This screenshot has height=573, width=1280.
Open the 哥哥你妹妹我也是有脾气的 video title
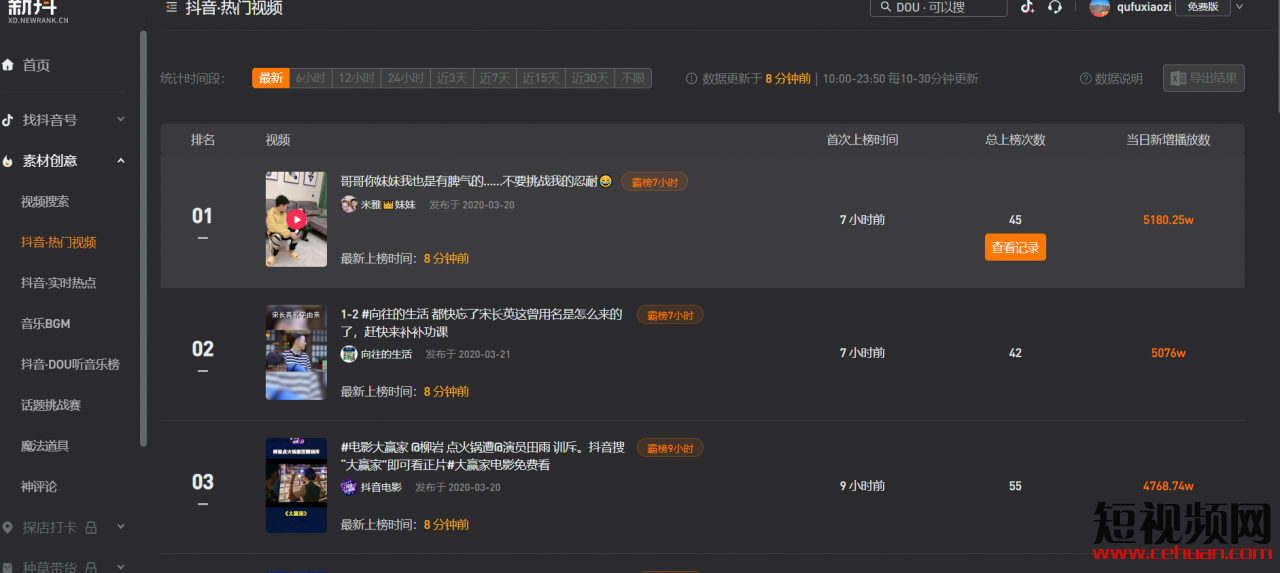tap(476, 181)
